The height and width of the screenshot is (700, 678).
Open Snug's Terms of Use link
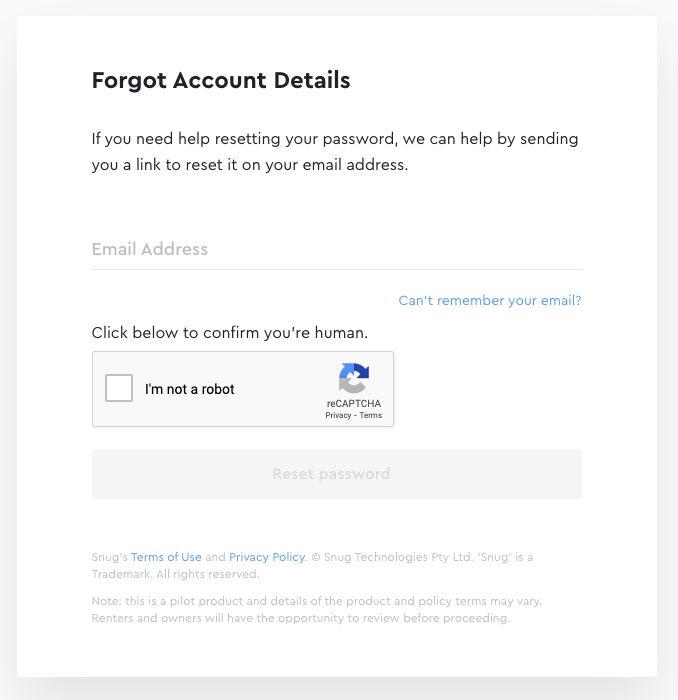166,557
